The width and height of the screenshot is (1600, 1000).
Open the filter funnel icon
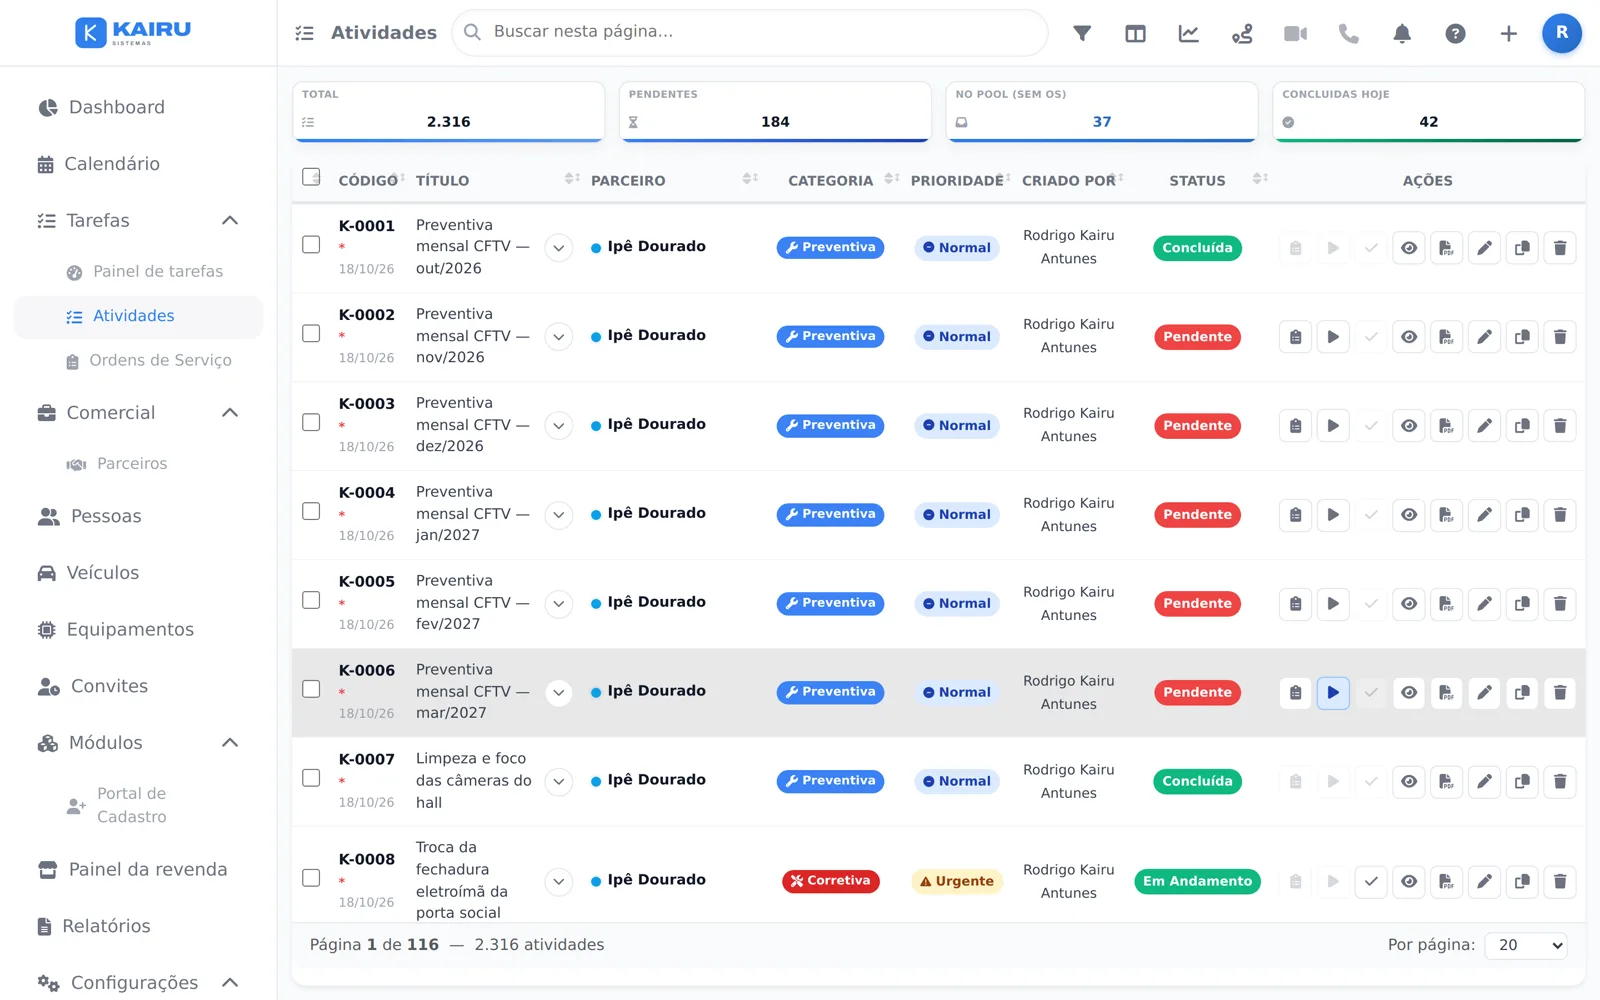click(1082, 33)
